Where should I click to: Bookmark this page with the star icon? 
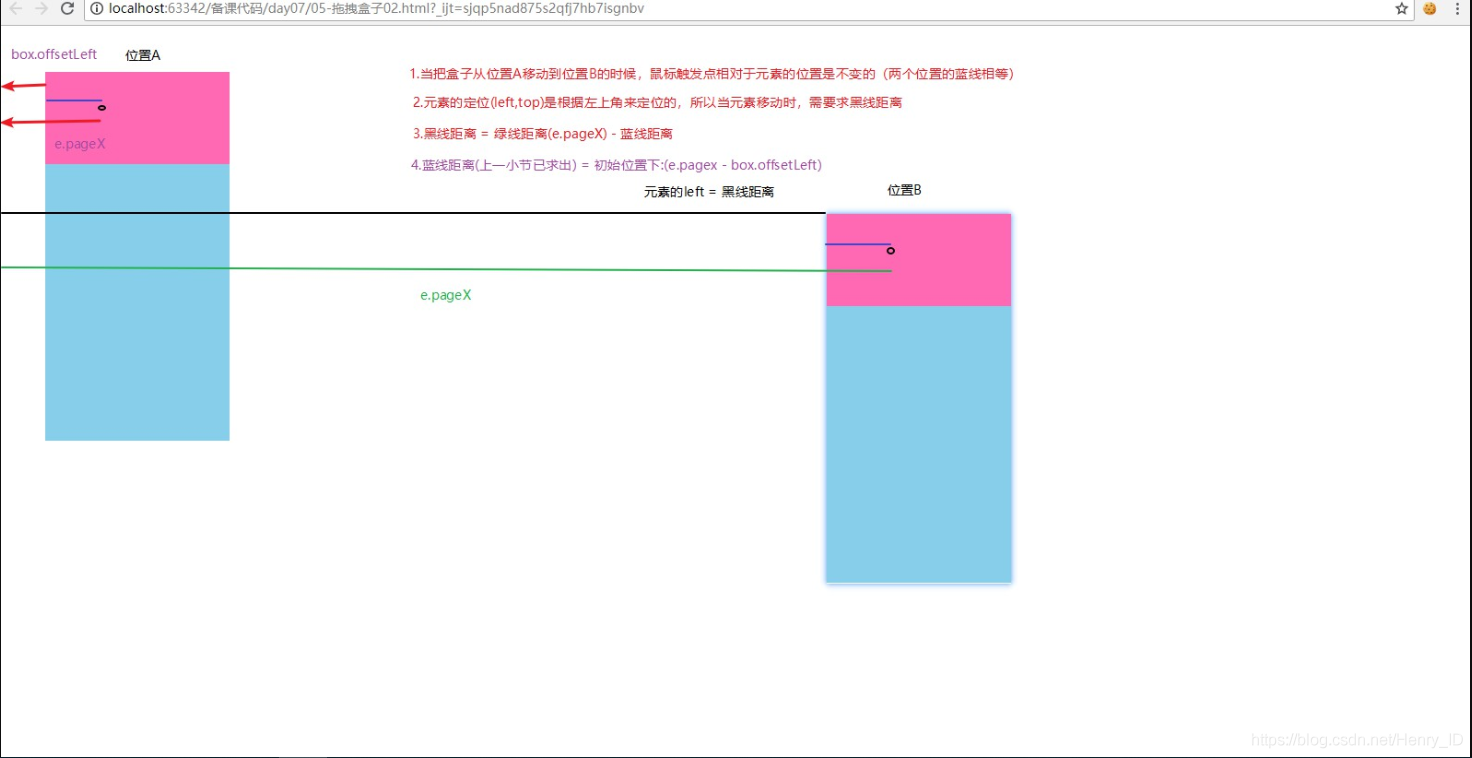pos(1402,8)
